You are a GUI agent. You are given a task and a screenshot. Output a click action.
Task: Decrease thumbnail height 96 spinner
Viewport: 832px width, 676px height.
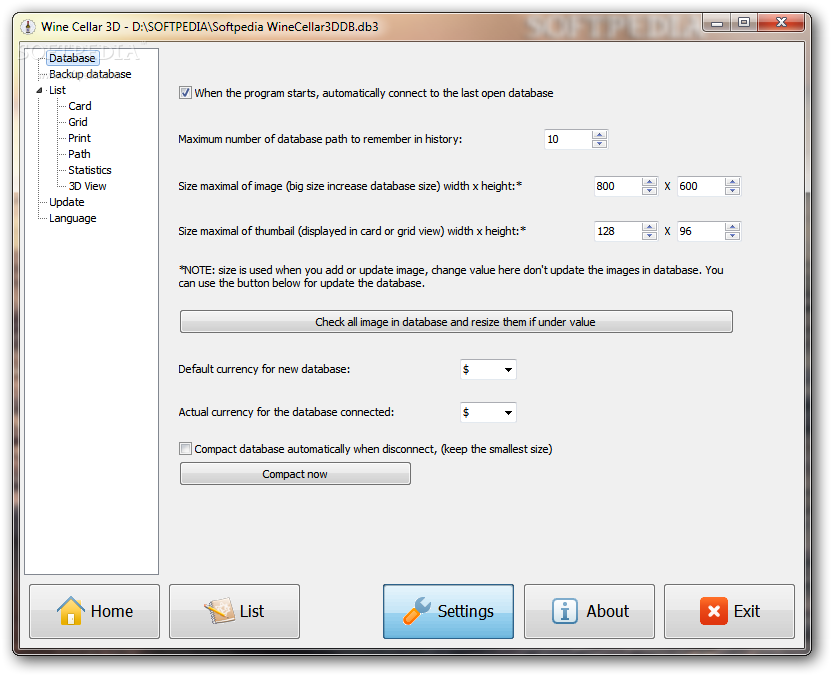[732, 236]
